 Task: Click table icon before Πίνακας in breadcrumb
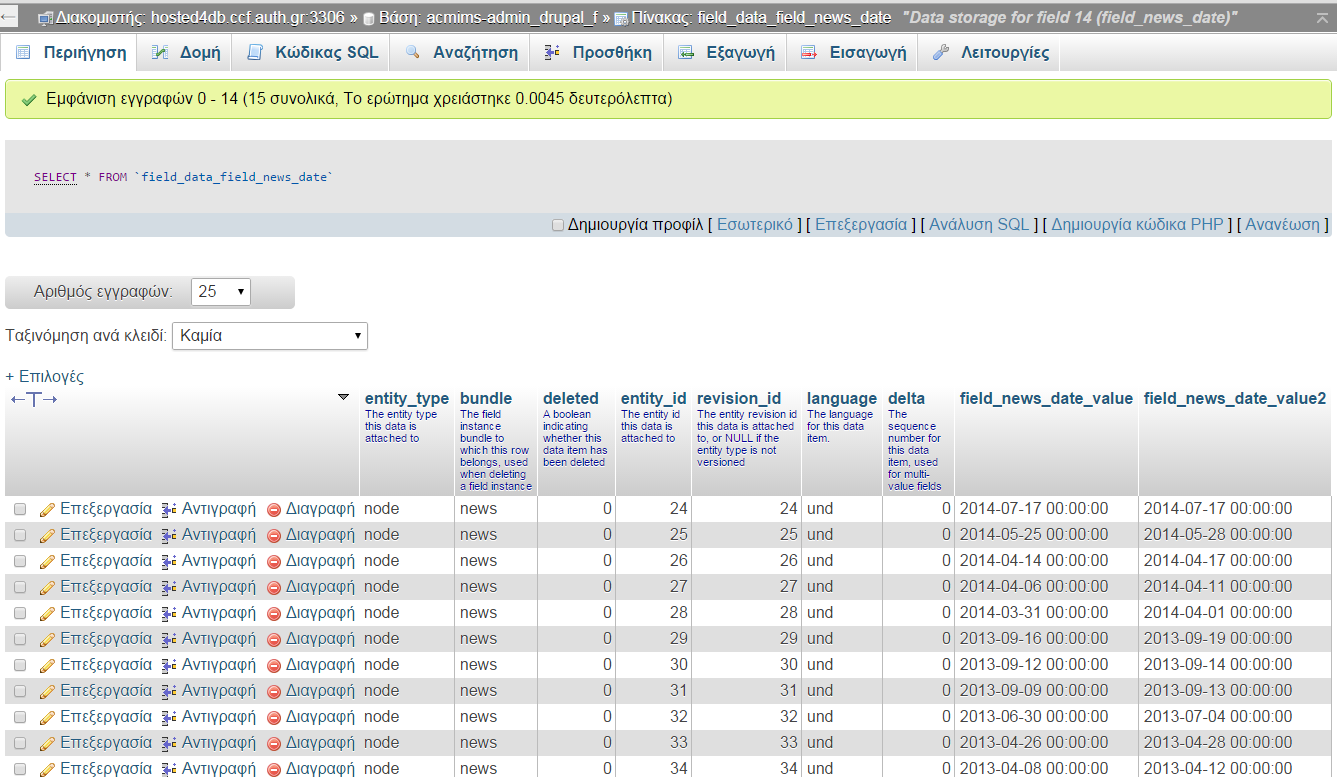click(621, 18)
